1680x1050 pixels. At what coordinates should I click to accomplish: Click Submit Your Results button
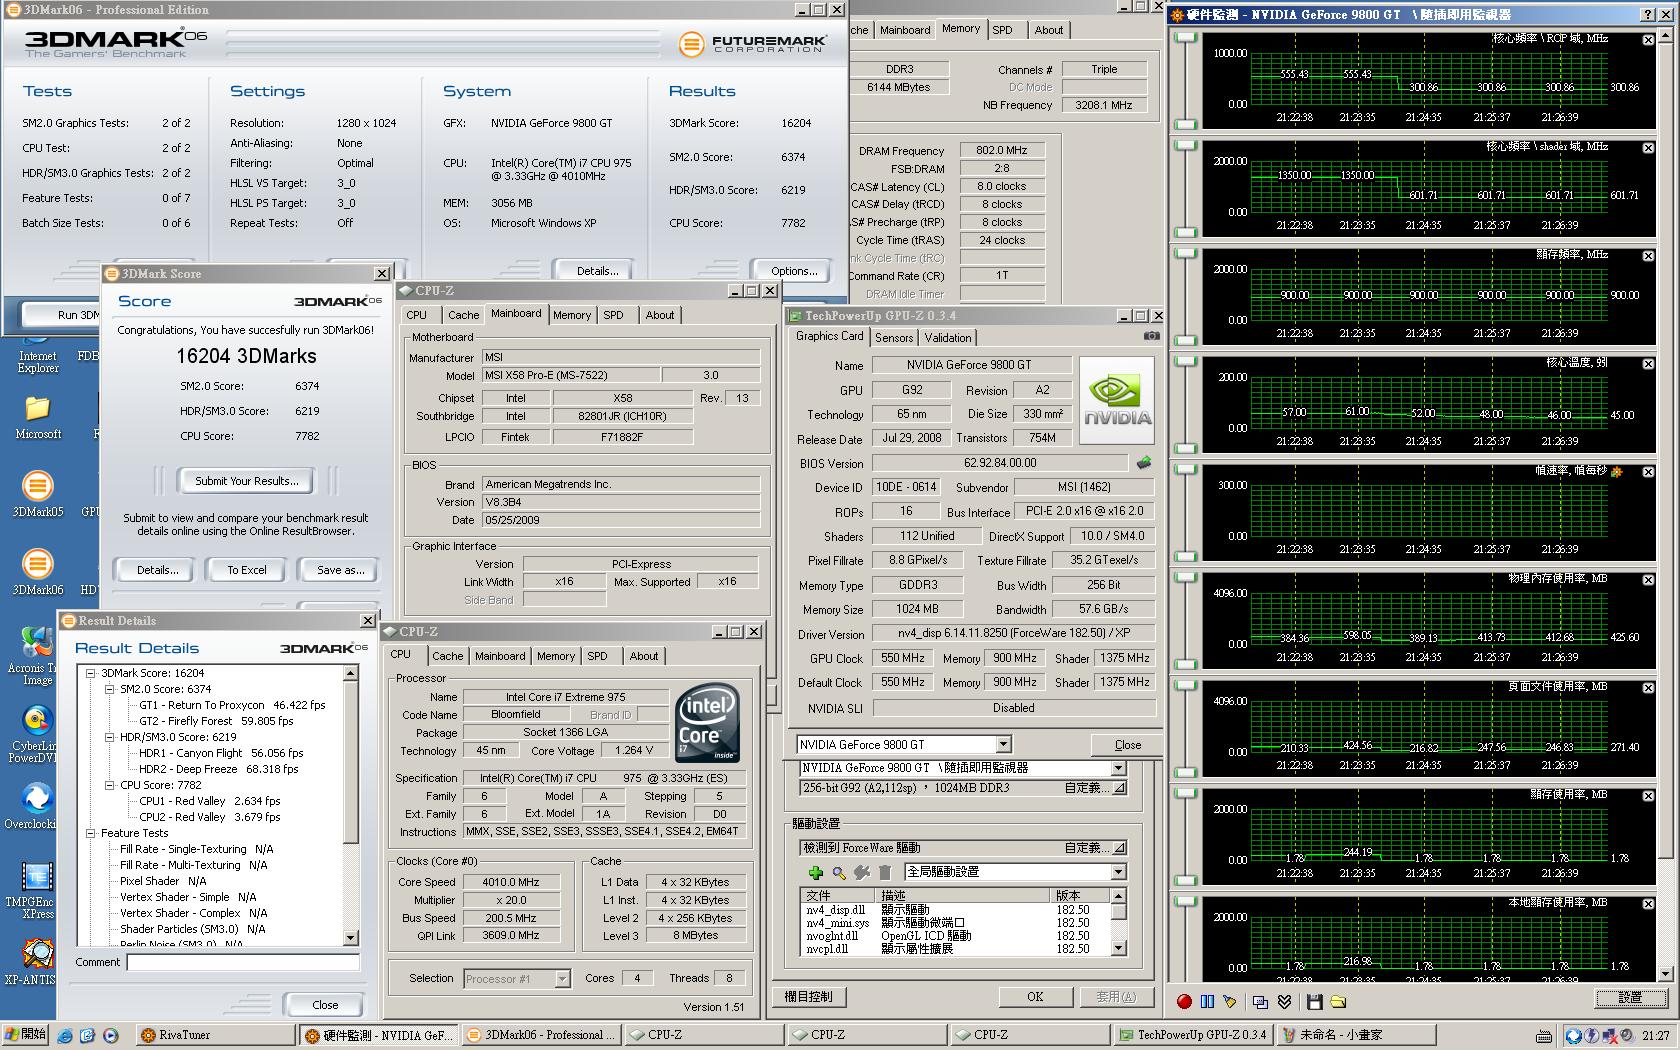point(246,481)
